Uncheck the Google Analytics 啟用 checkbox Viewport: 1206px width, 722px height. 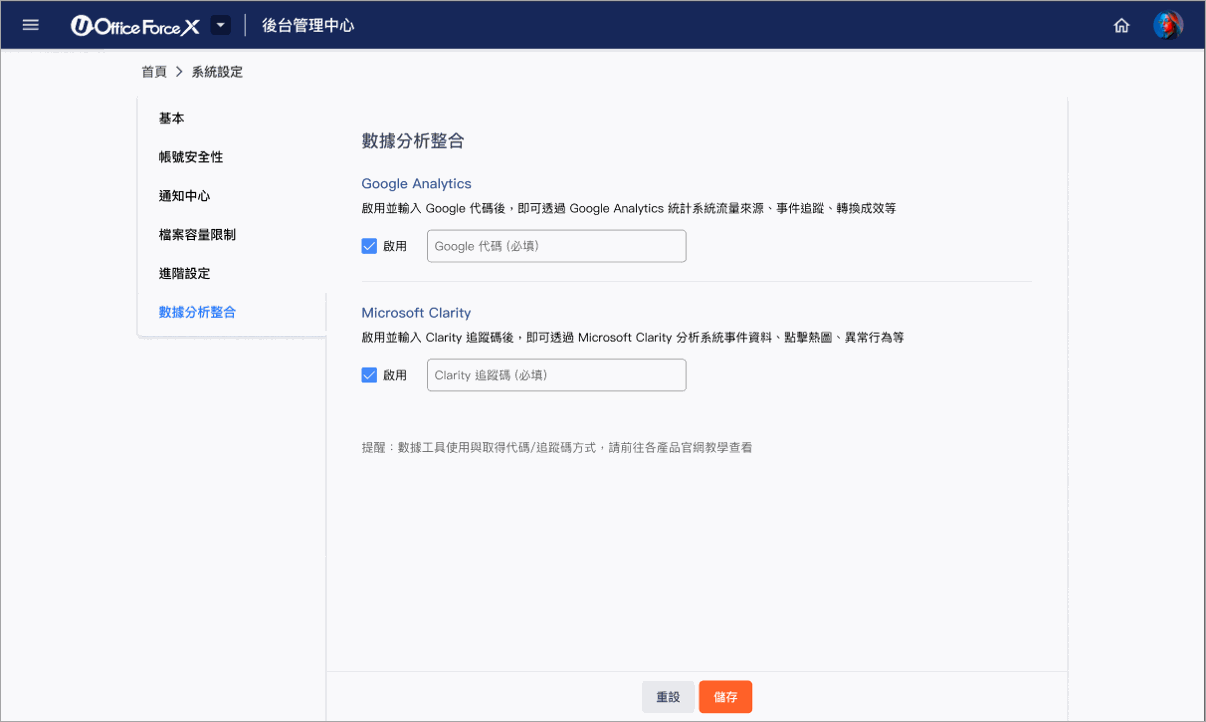pos(369,246)
